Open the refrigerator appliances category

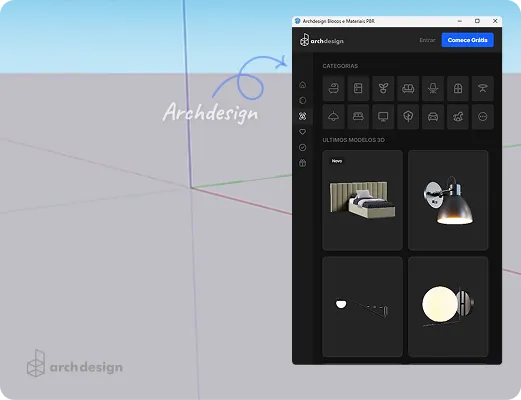[358, 88]
